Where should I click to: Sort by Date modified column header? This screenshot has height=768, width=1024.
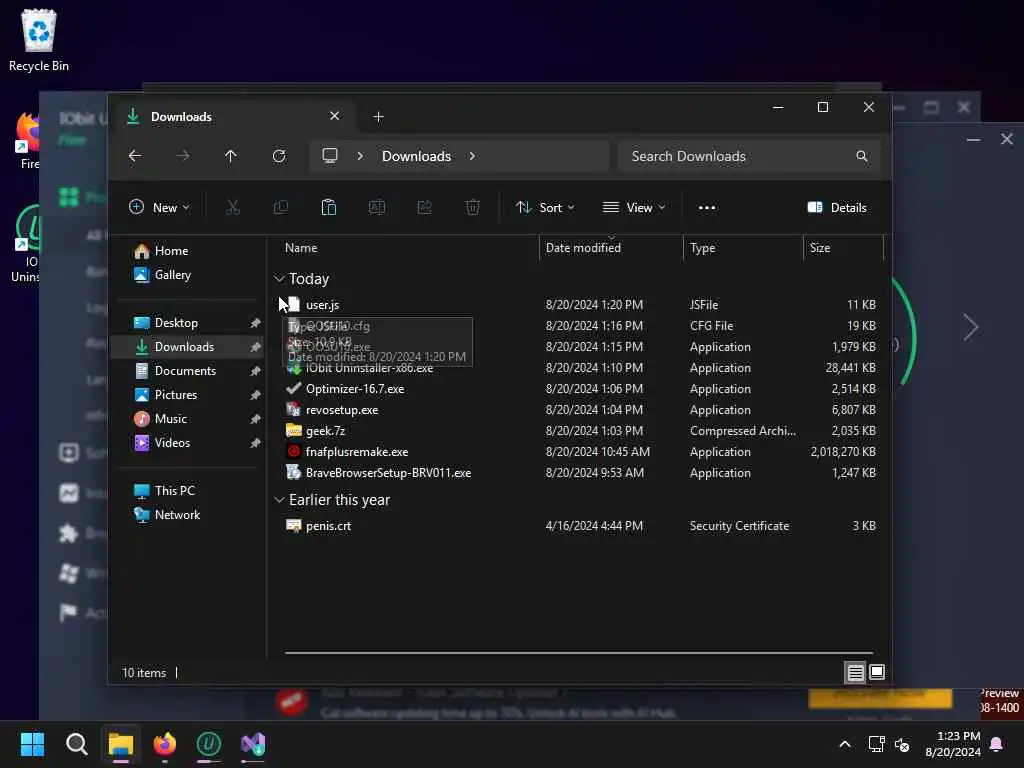(x=611, y=248)
